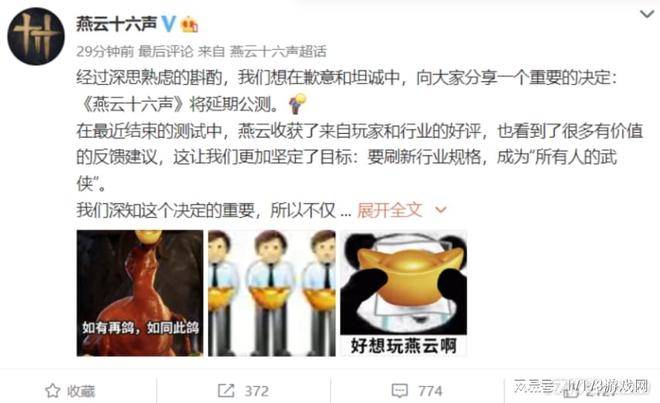The height and width of the screenshot is (403, 660).
Task: Open the 29分钟前 timestamp
Action: (105, 51)
